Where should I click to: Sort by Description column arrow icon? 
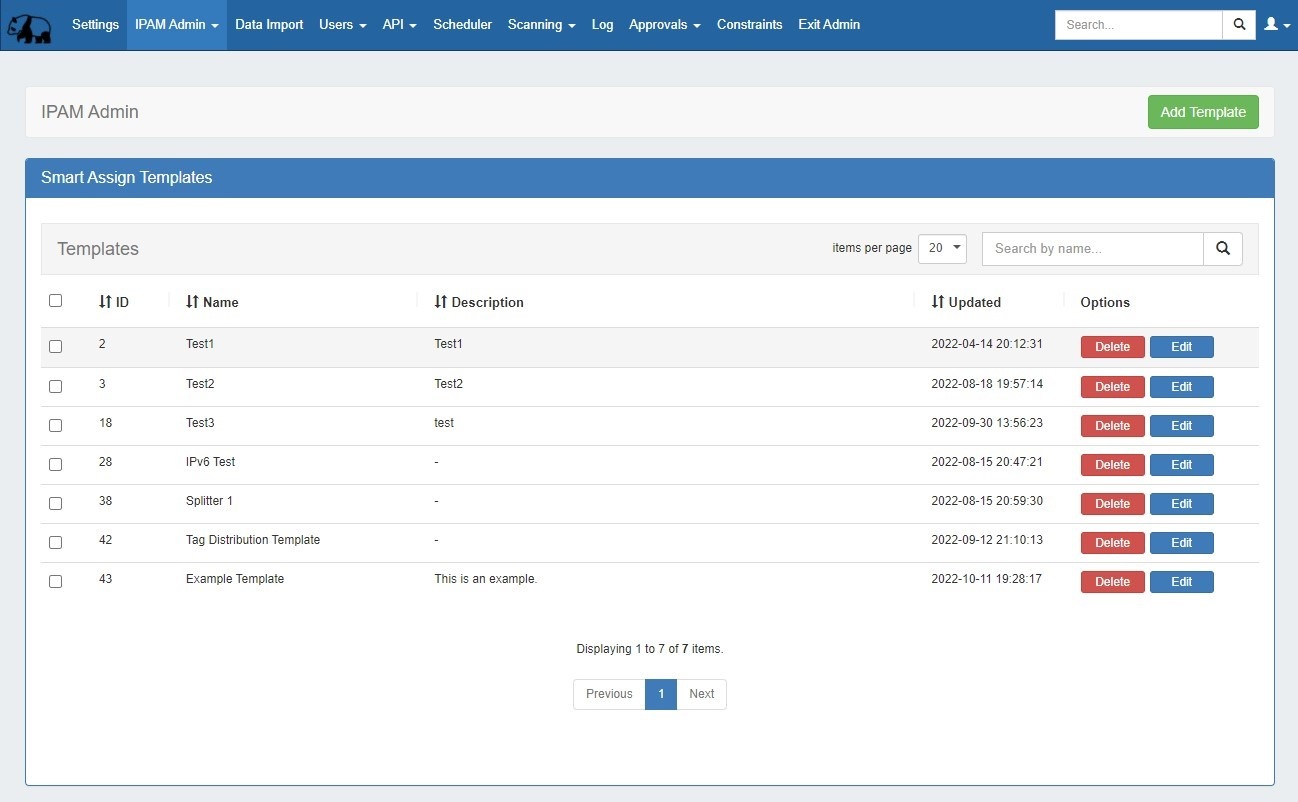(441, 302)
